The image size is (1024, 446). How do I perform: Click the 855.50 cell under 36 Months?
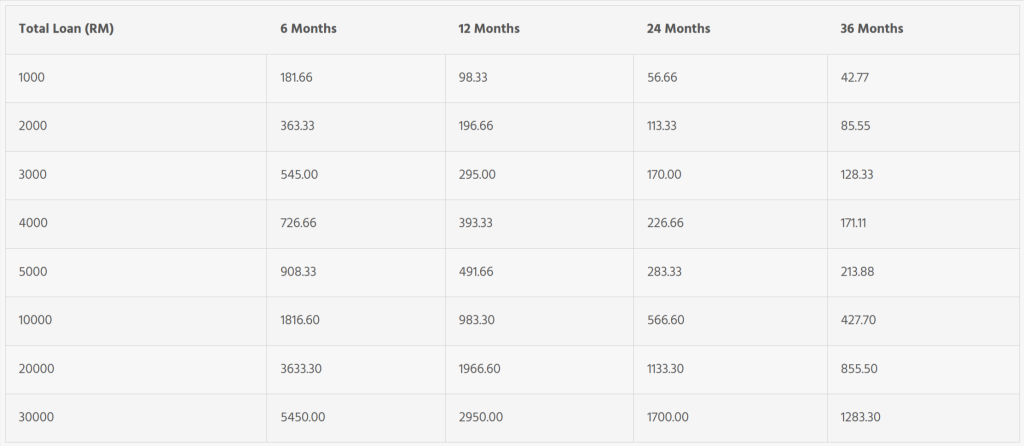(x=859, y=369)
